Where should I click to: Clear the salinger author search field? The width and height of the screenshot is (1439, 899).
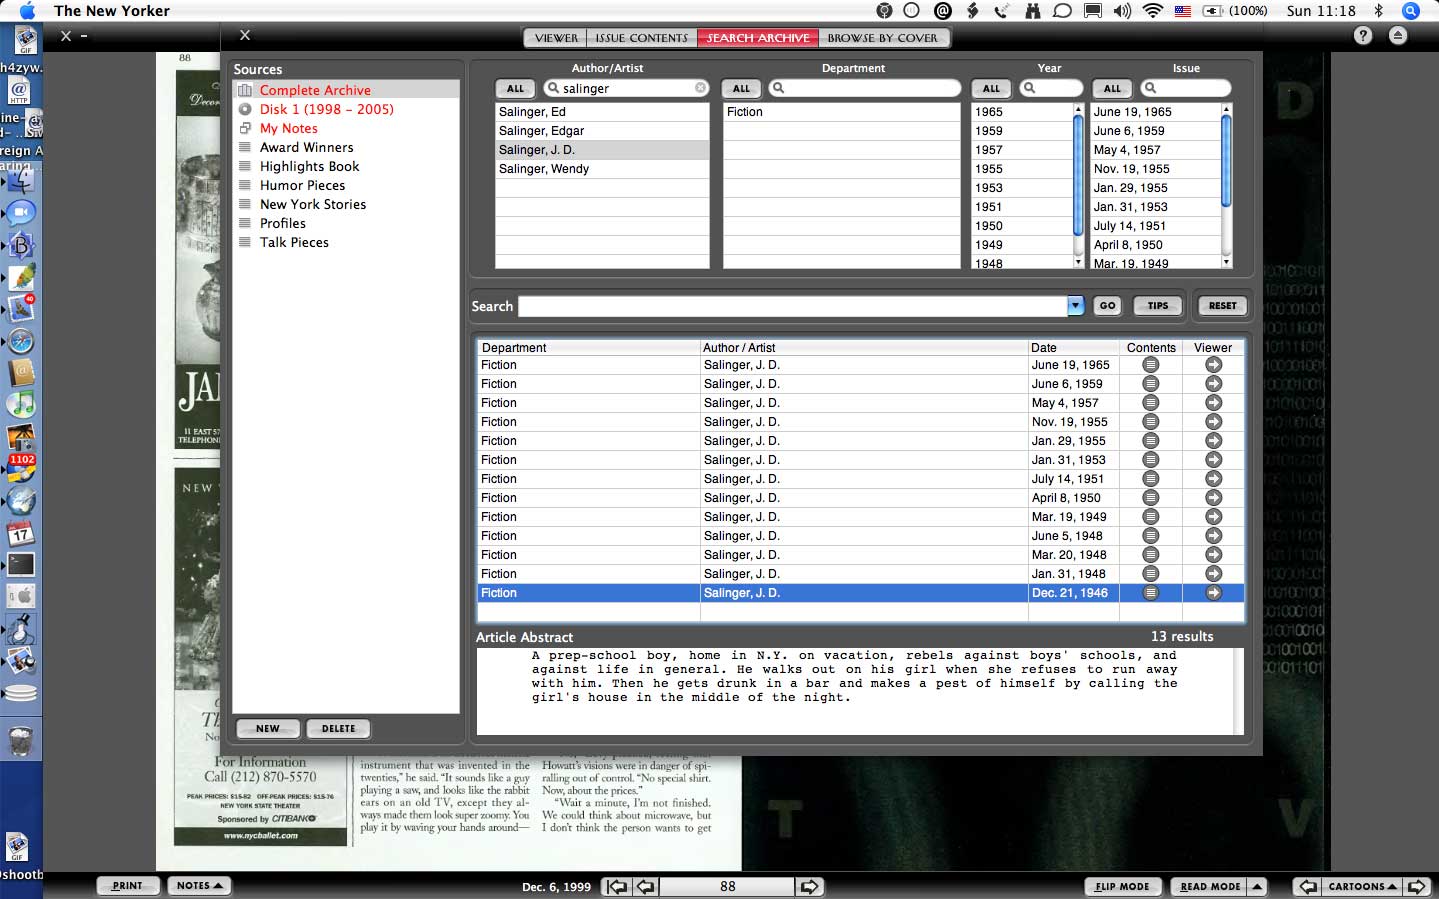coord(700,88)
